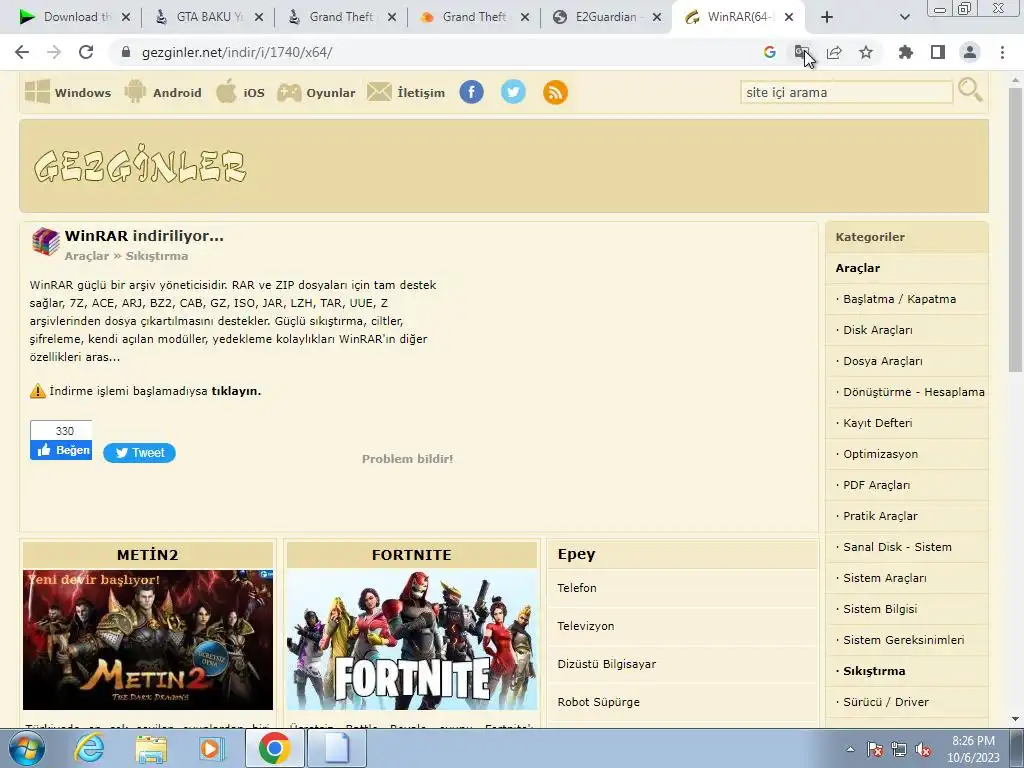
Task: Open the Robot Süpürge link
Action: tap(598, 702)
